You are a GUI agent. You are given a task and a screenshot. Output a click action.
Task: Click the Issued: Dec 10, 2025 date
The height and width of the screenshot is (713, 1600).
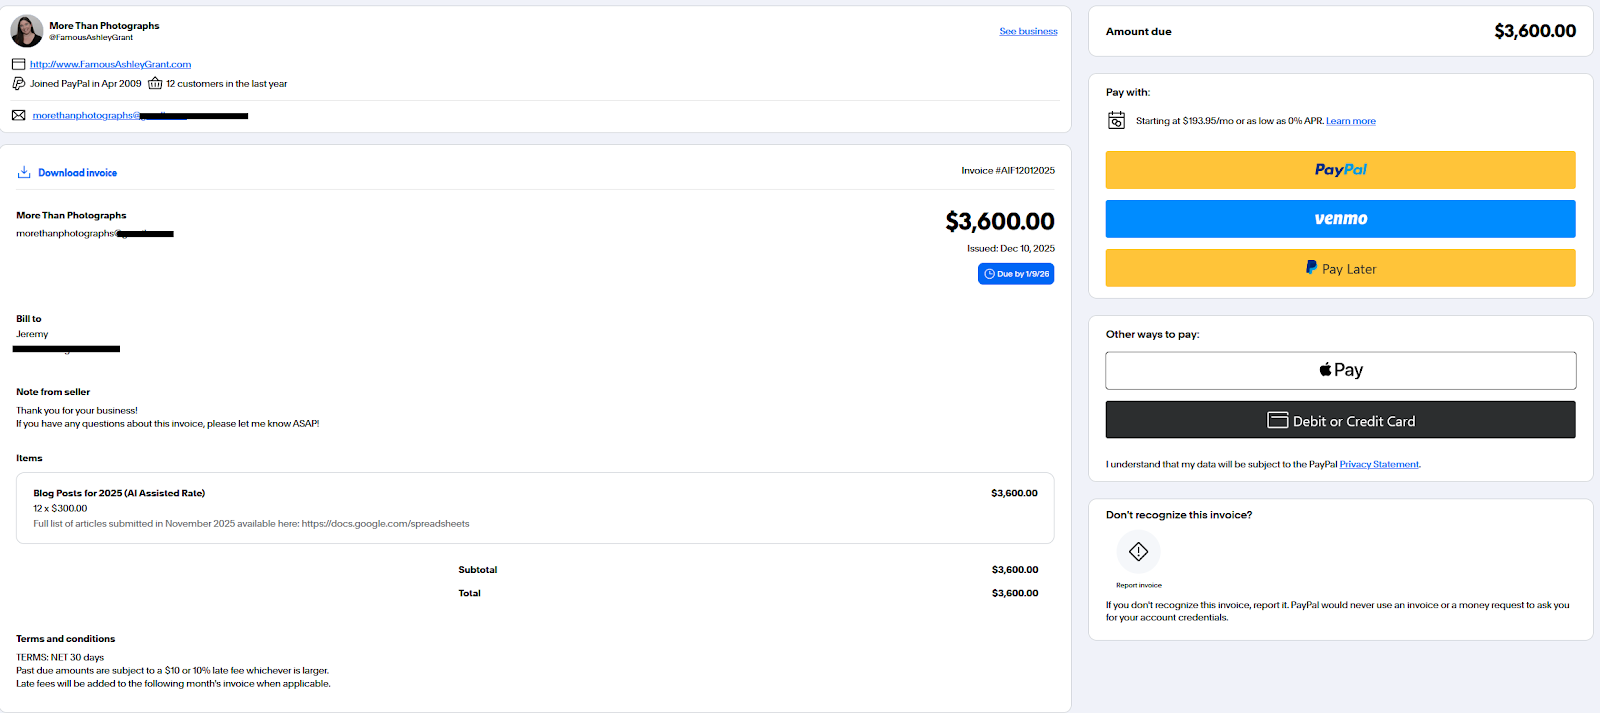pyautogui.click(x=1011, y=248)
